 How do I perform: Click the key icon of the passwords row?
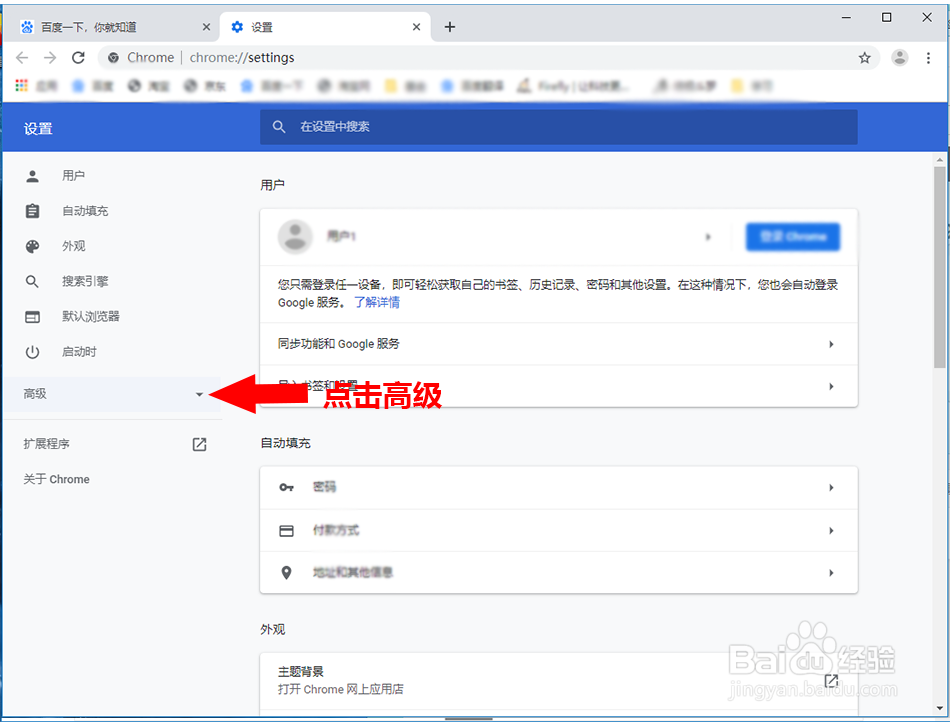(287, 488)
